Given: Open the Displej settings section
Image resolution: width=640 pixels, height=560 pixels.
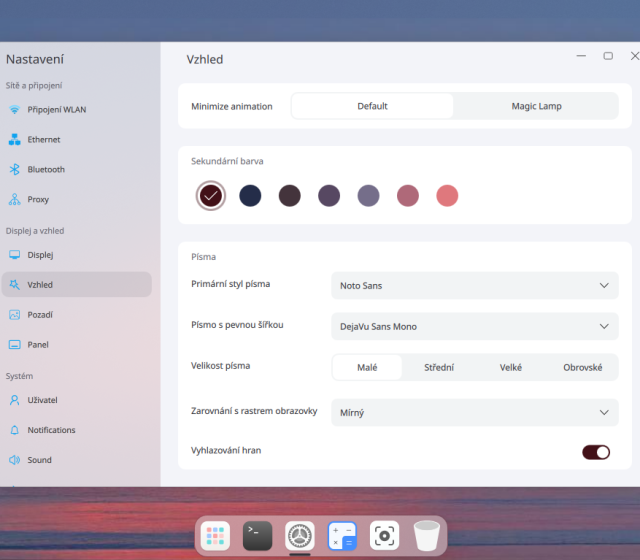Looking at the screenshot, I should click(40, 255).
